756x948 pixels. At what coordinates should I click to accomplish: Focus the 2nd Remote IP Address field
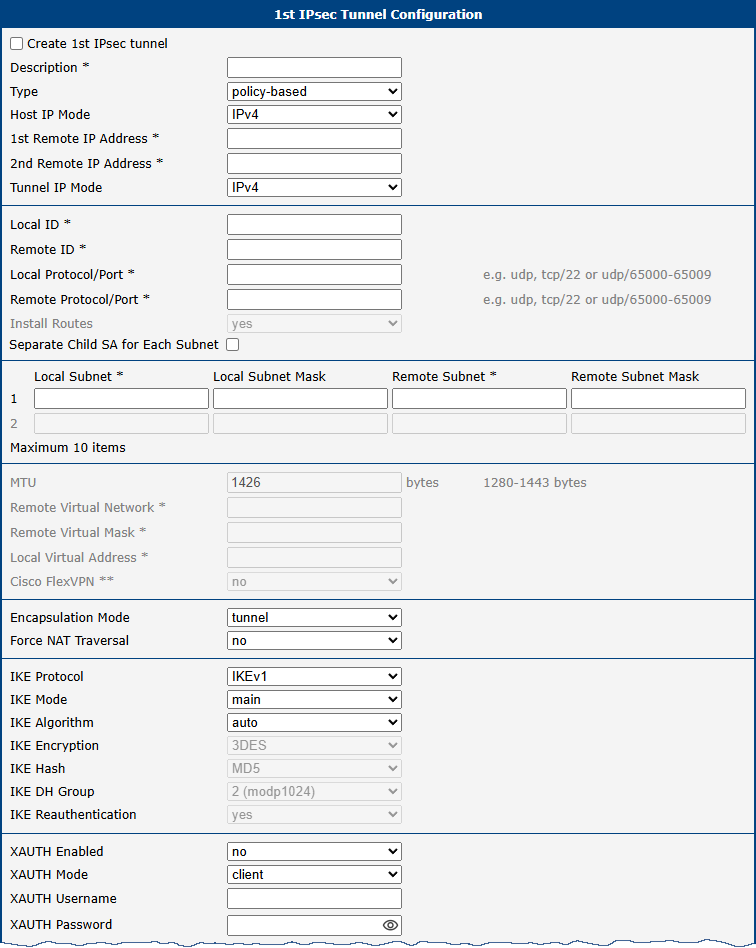[314, 163]
